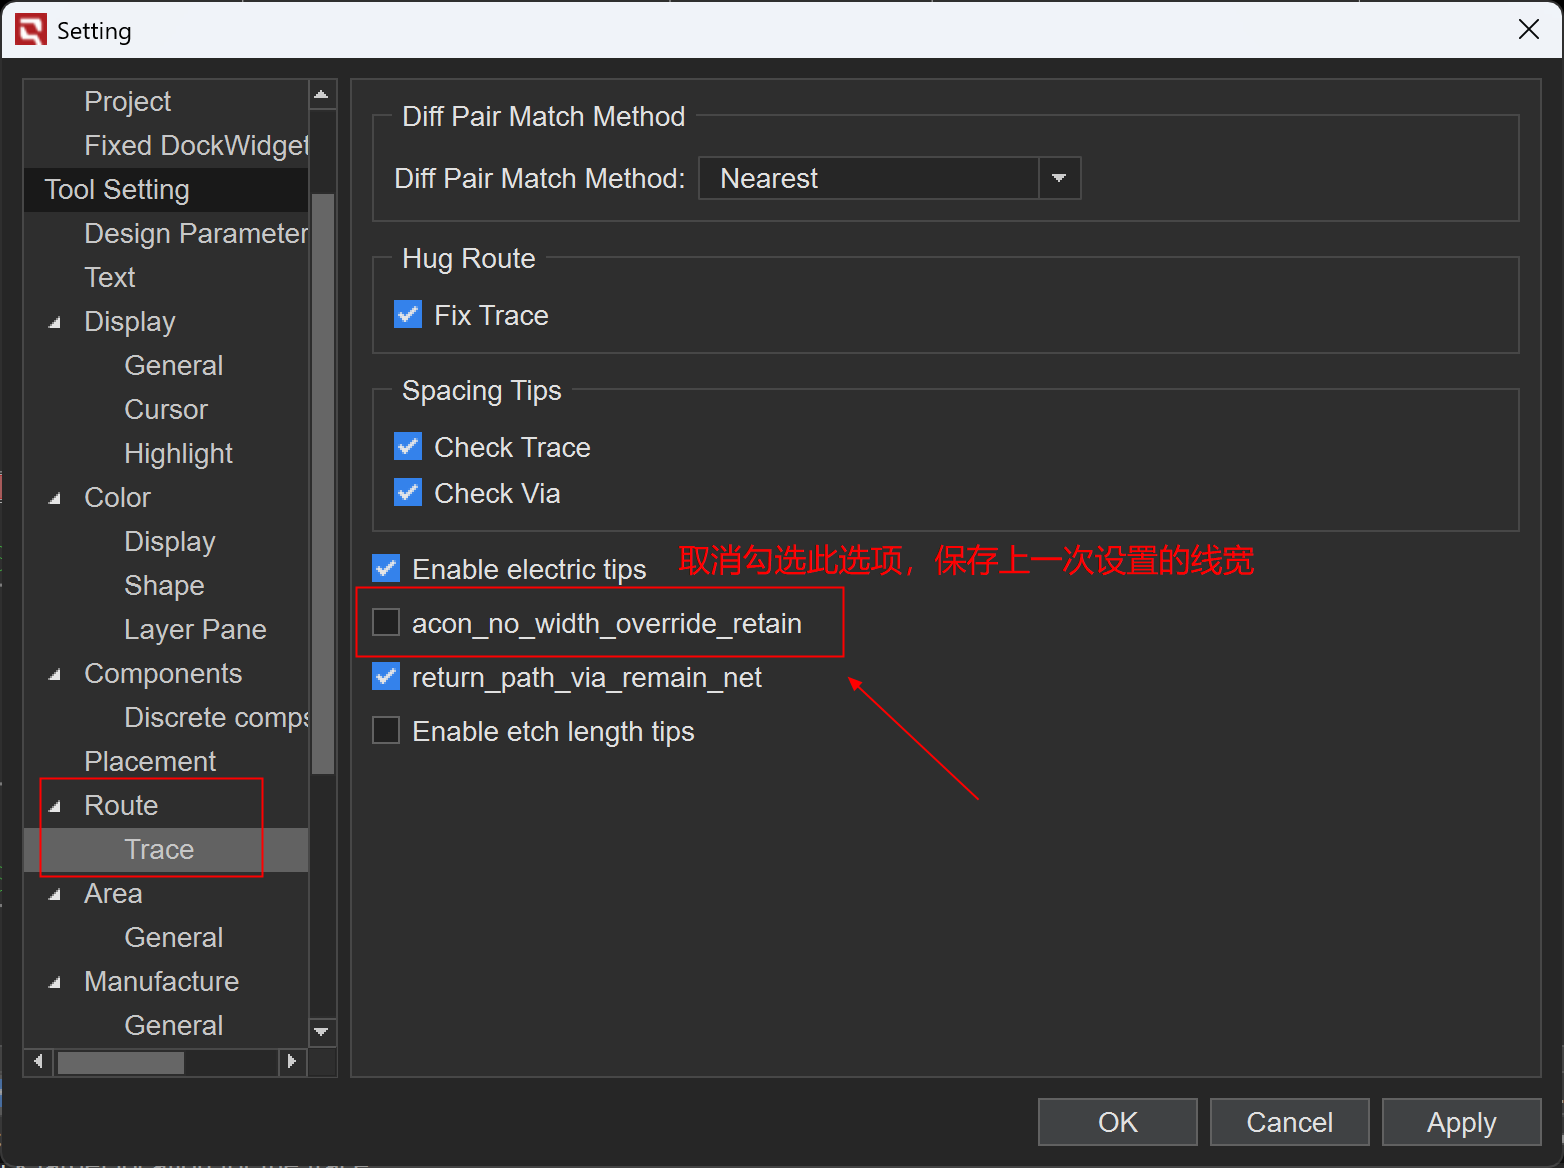Uncheck return_path_via_remain_net option
The image size is (1564, 1168).
(x=386, y=677)
